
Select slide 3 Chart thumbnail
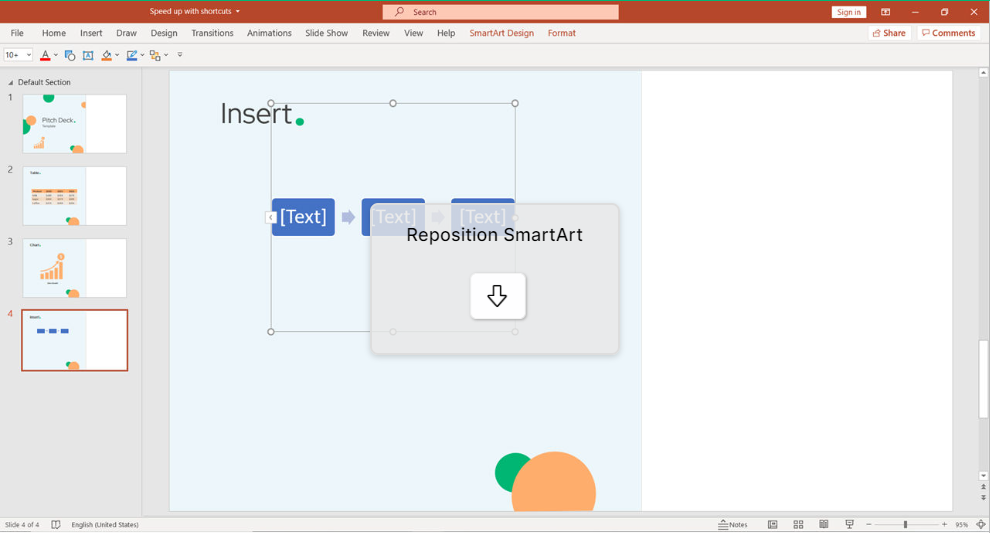[x=75, y=268]
